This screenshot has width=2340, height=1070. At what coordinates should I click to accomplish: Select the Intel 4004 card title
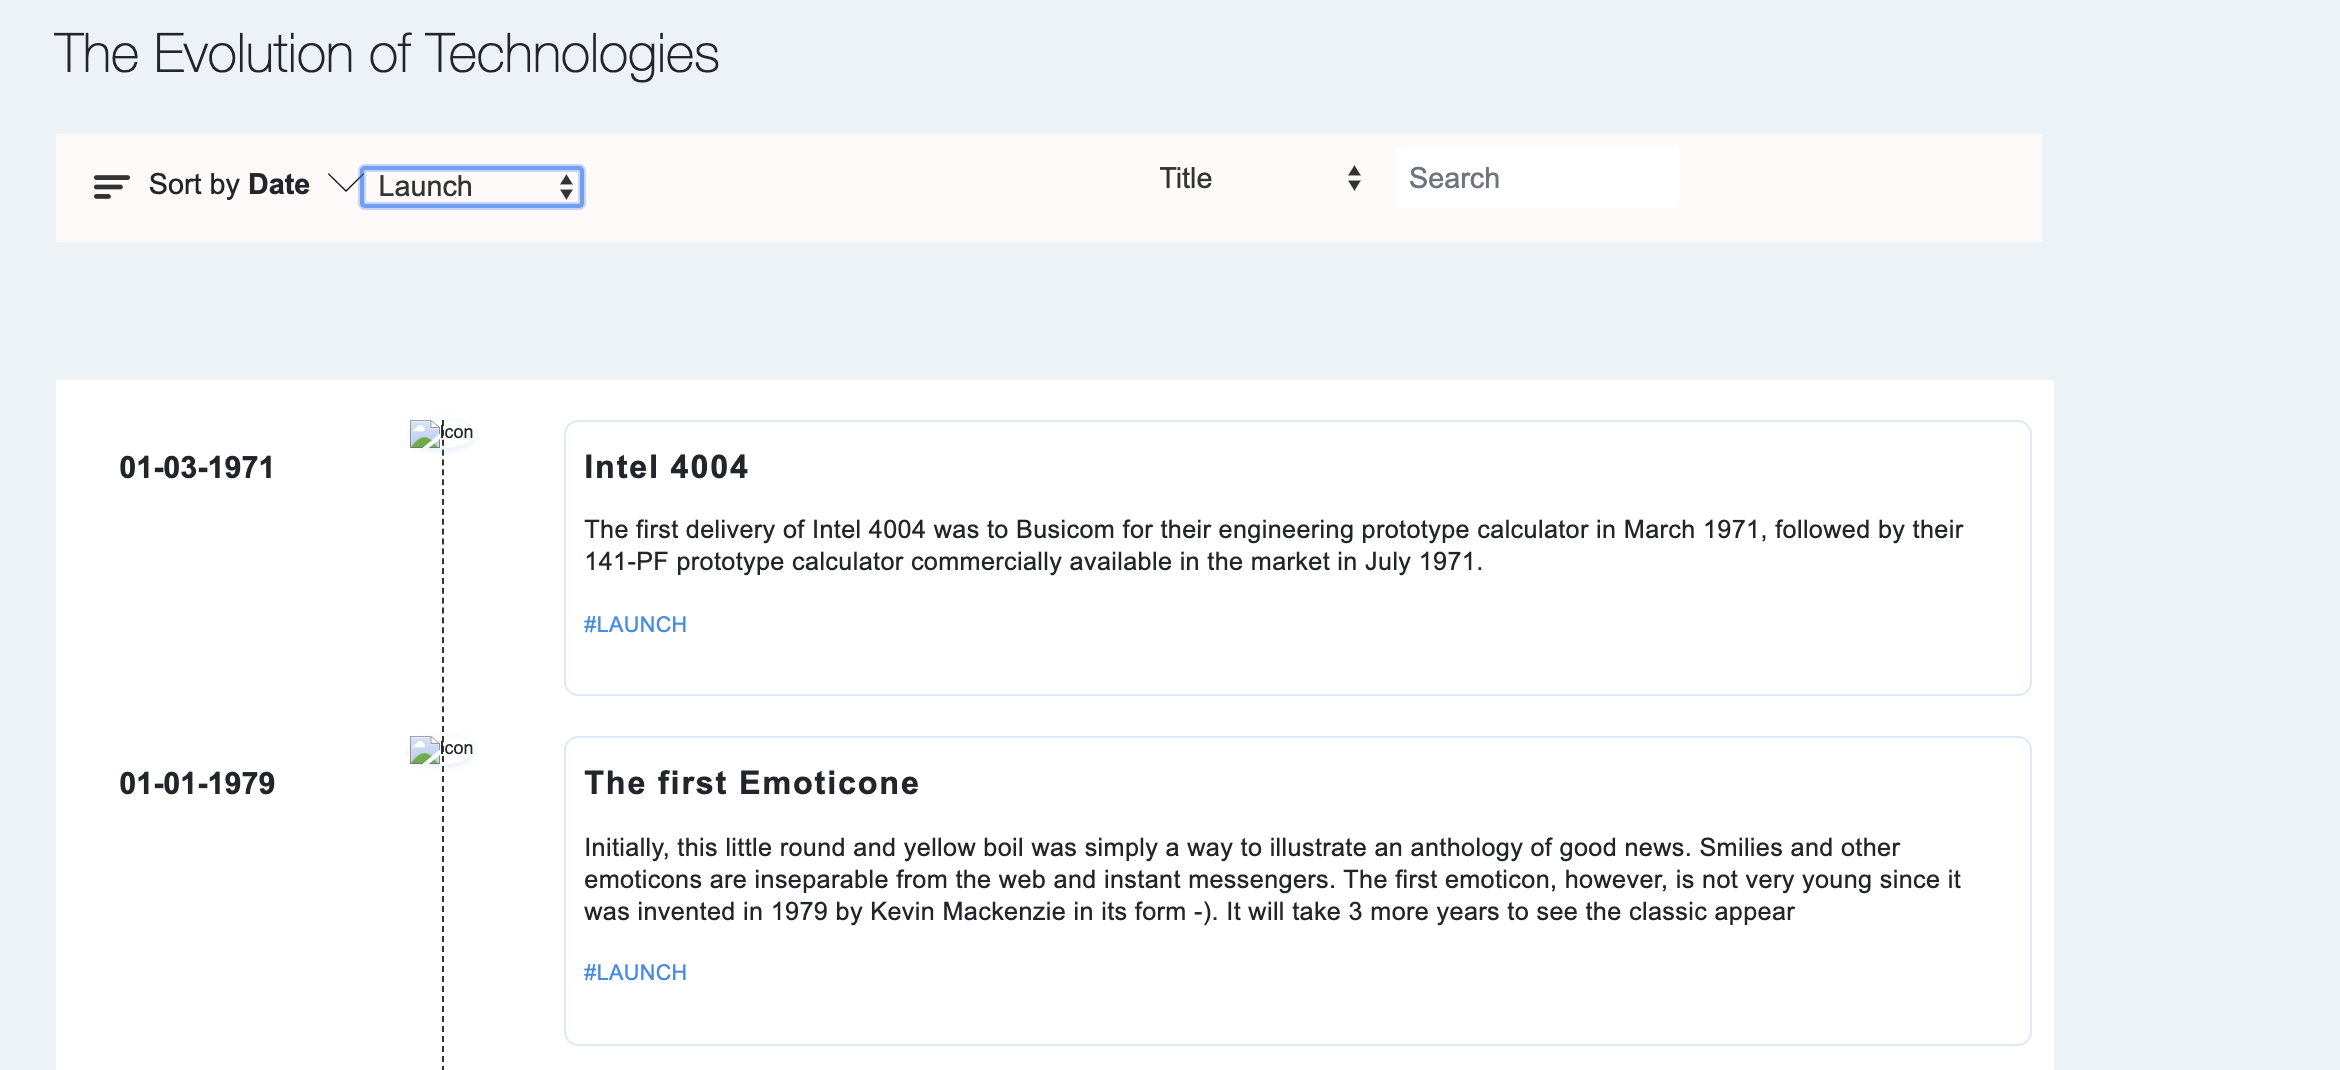click(666, 467)
